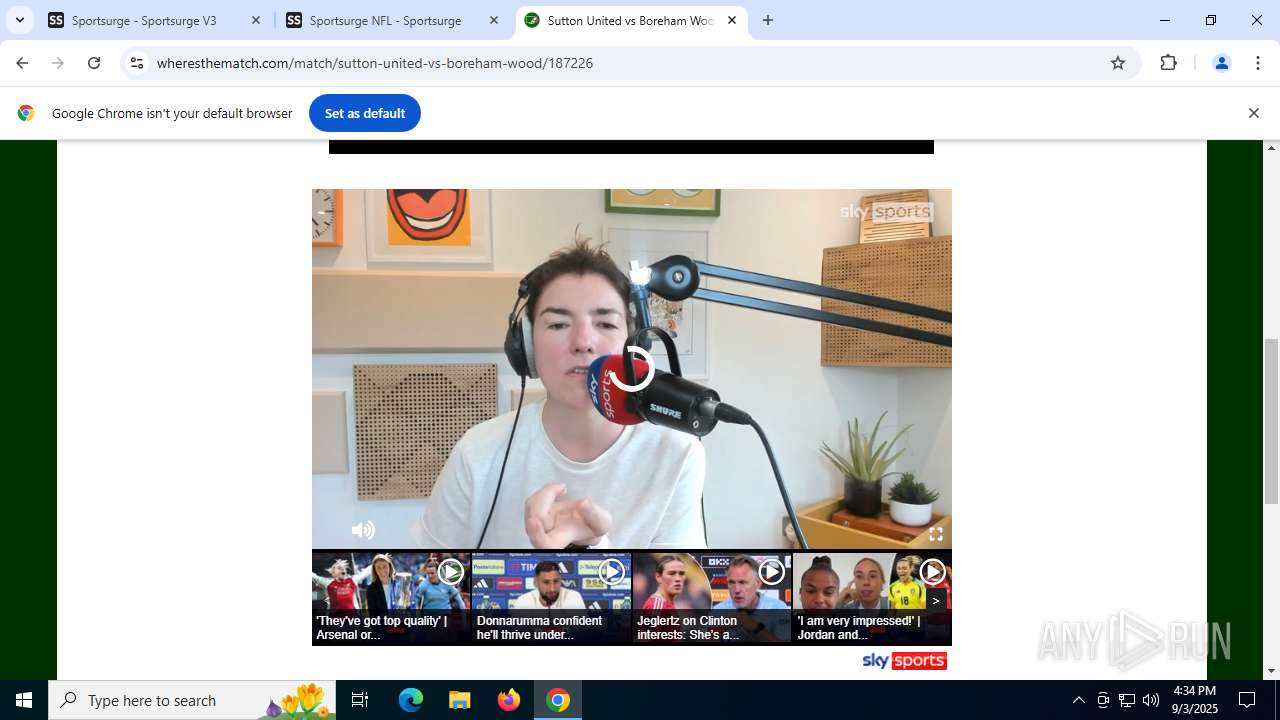This screenshot has height=720, width=1280.
Task: Click the taskbar search box
Action: click(x=194, y=700)
